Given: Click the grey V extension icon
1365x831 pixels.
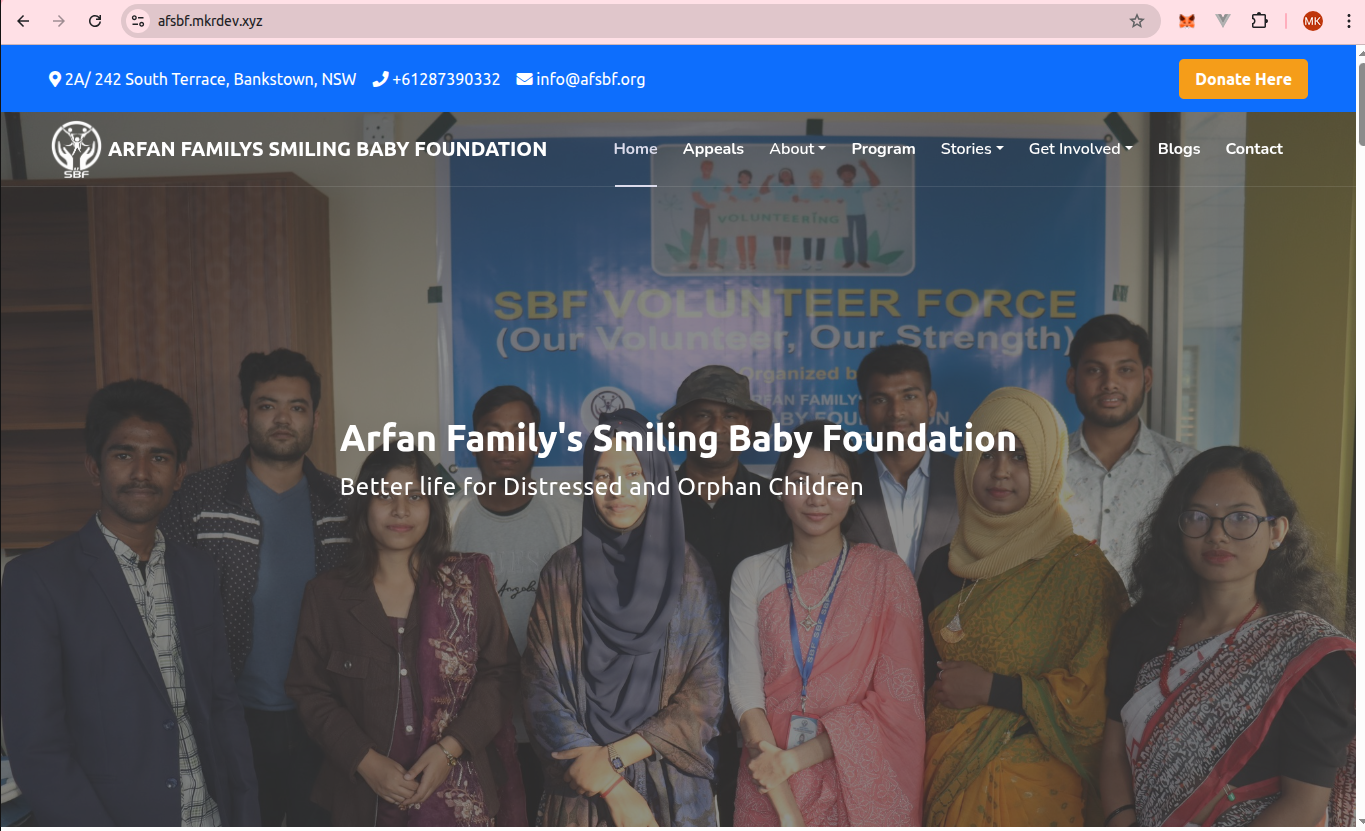Looking at the screenshot, I should pos(1223,21).
